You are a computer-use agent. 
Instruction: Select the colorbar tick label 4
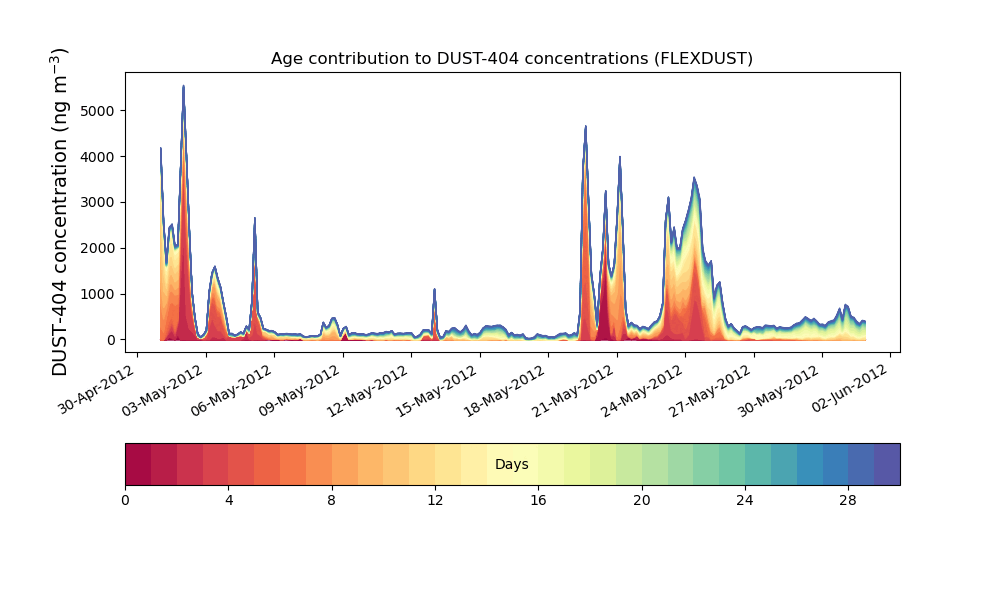[229, 501]
